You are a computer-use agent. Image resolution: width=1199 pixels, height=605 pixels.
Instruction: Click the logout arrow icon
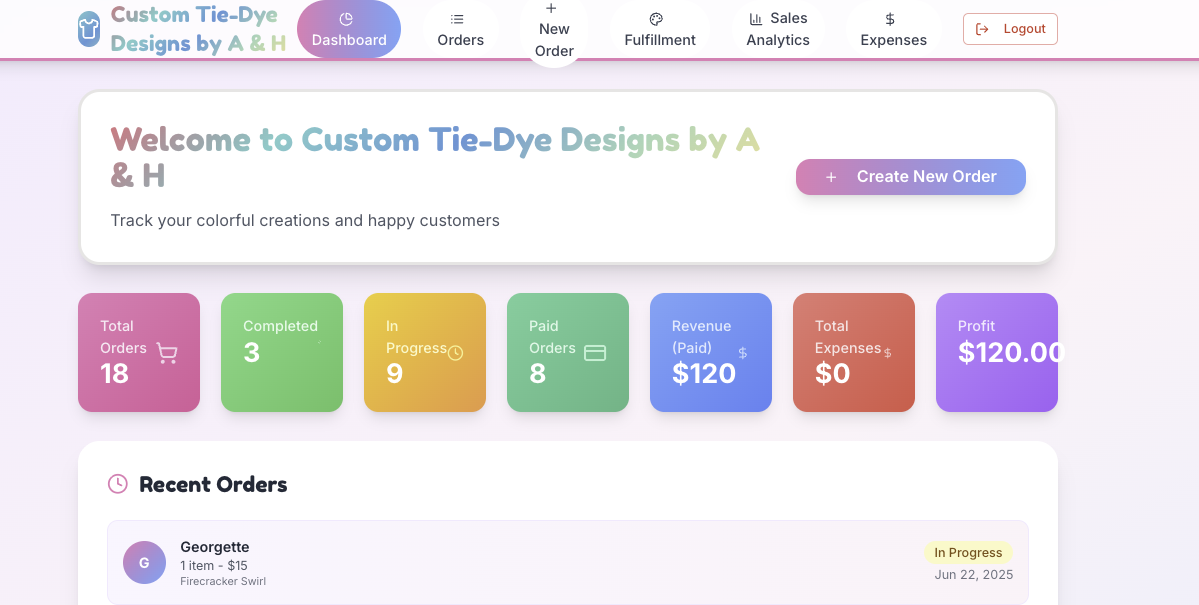[x=983, y=29]
